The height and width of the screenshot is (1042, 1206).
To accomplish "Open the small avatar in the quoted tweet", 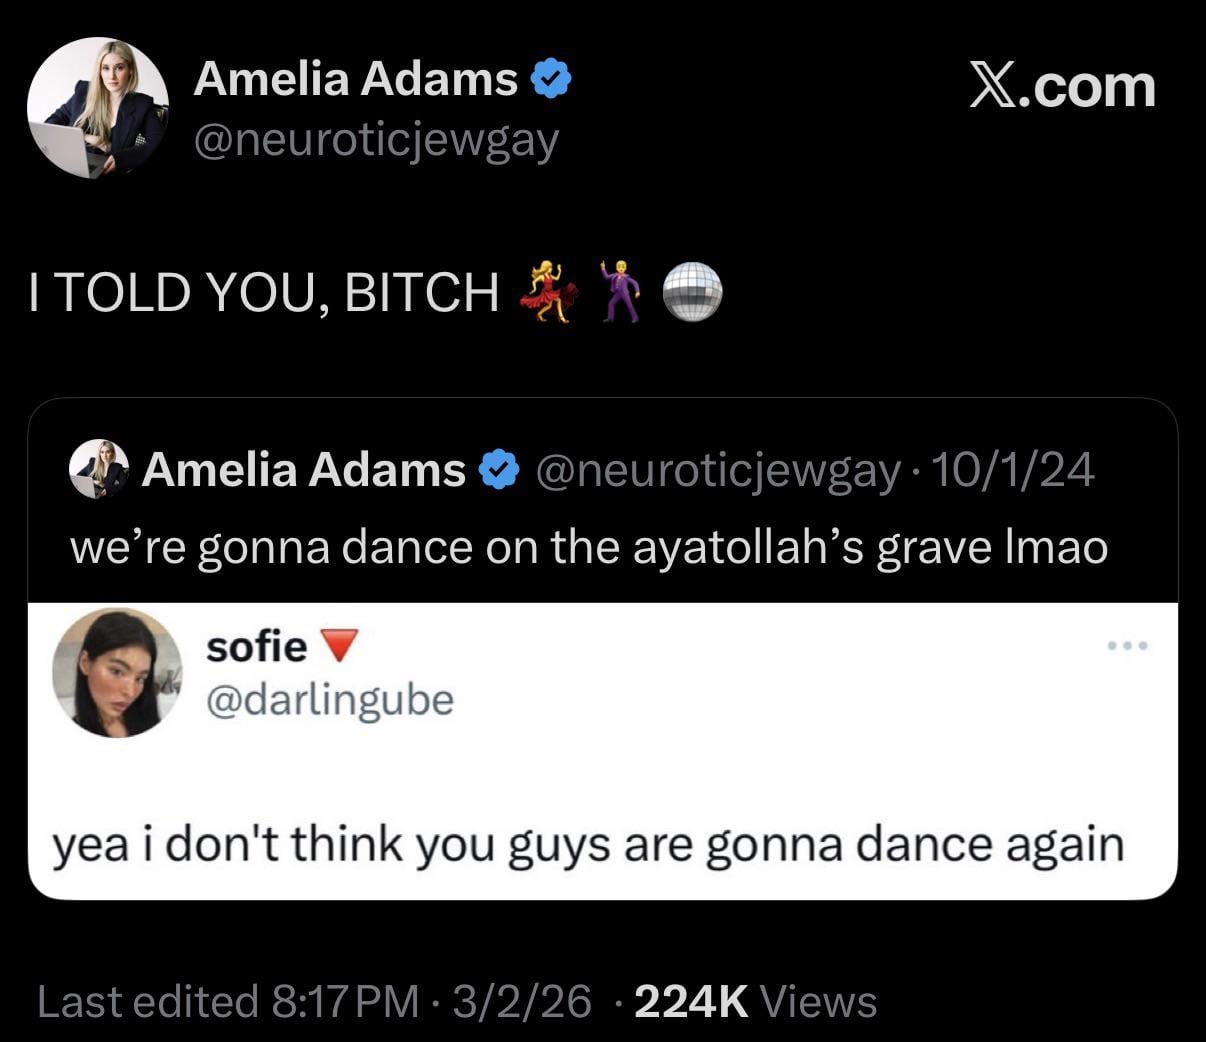I will coord(99,469).
